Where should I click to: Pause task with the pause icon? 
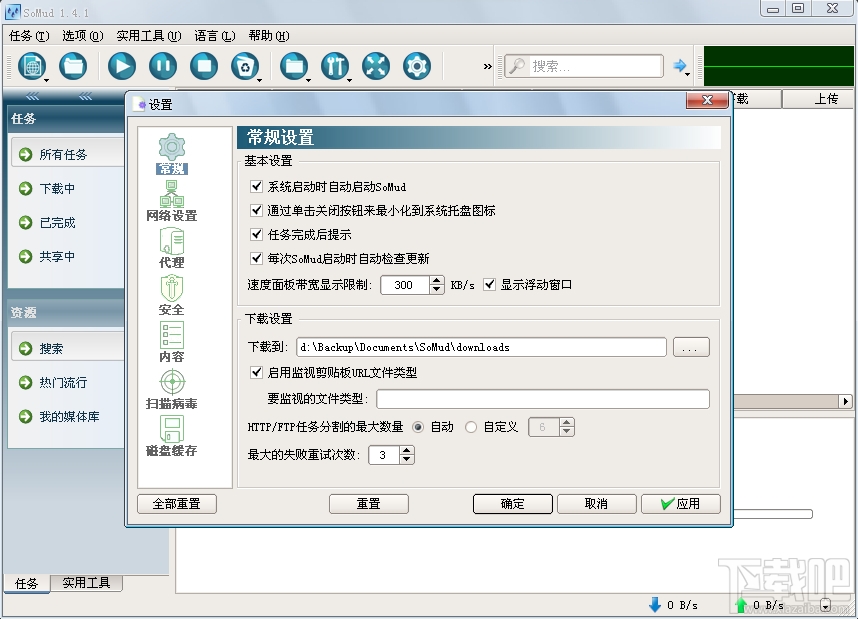(163, 66)
